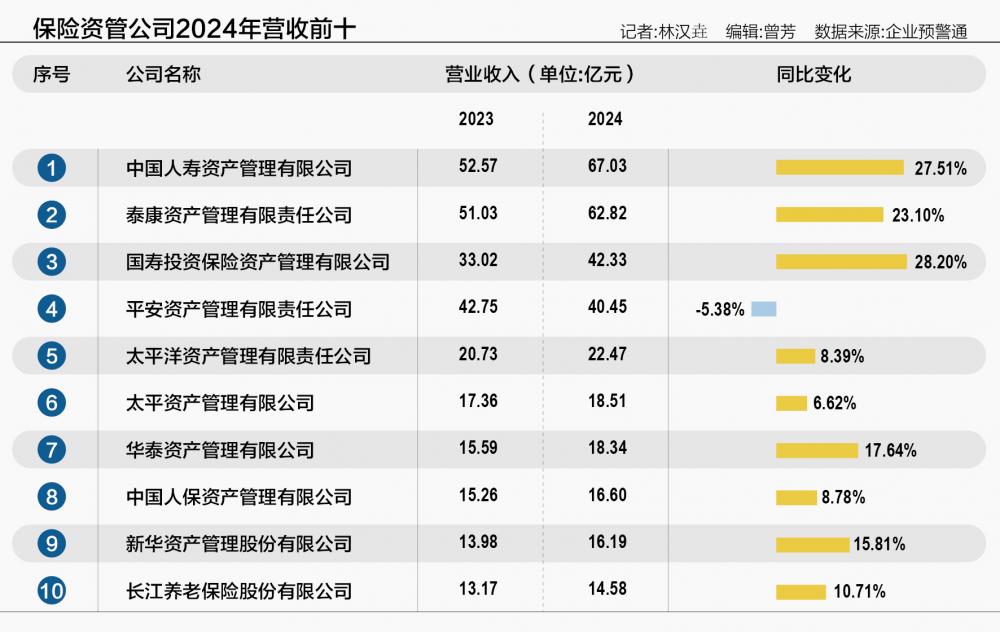Screen dimensions: 1000x632
Task: Click company name 新华资产管理股份有限公司
Action: coord(239,544)
